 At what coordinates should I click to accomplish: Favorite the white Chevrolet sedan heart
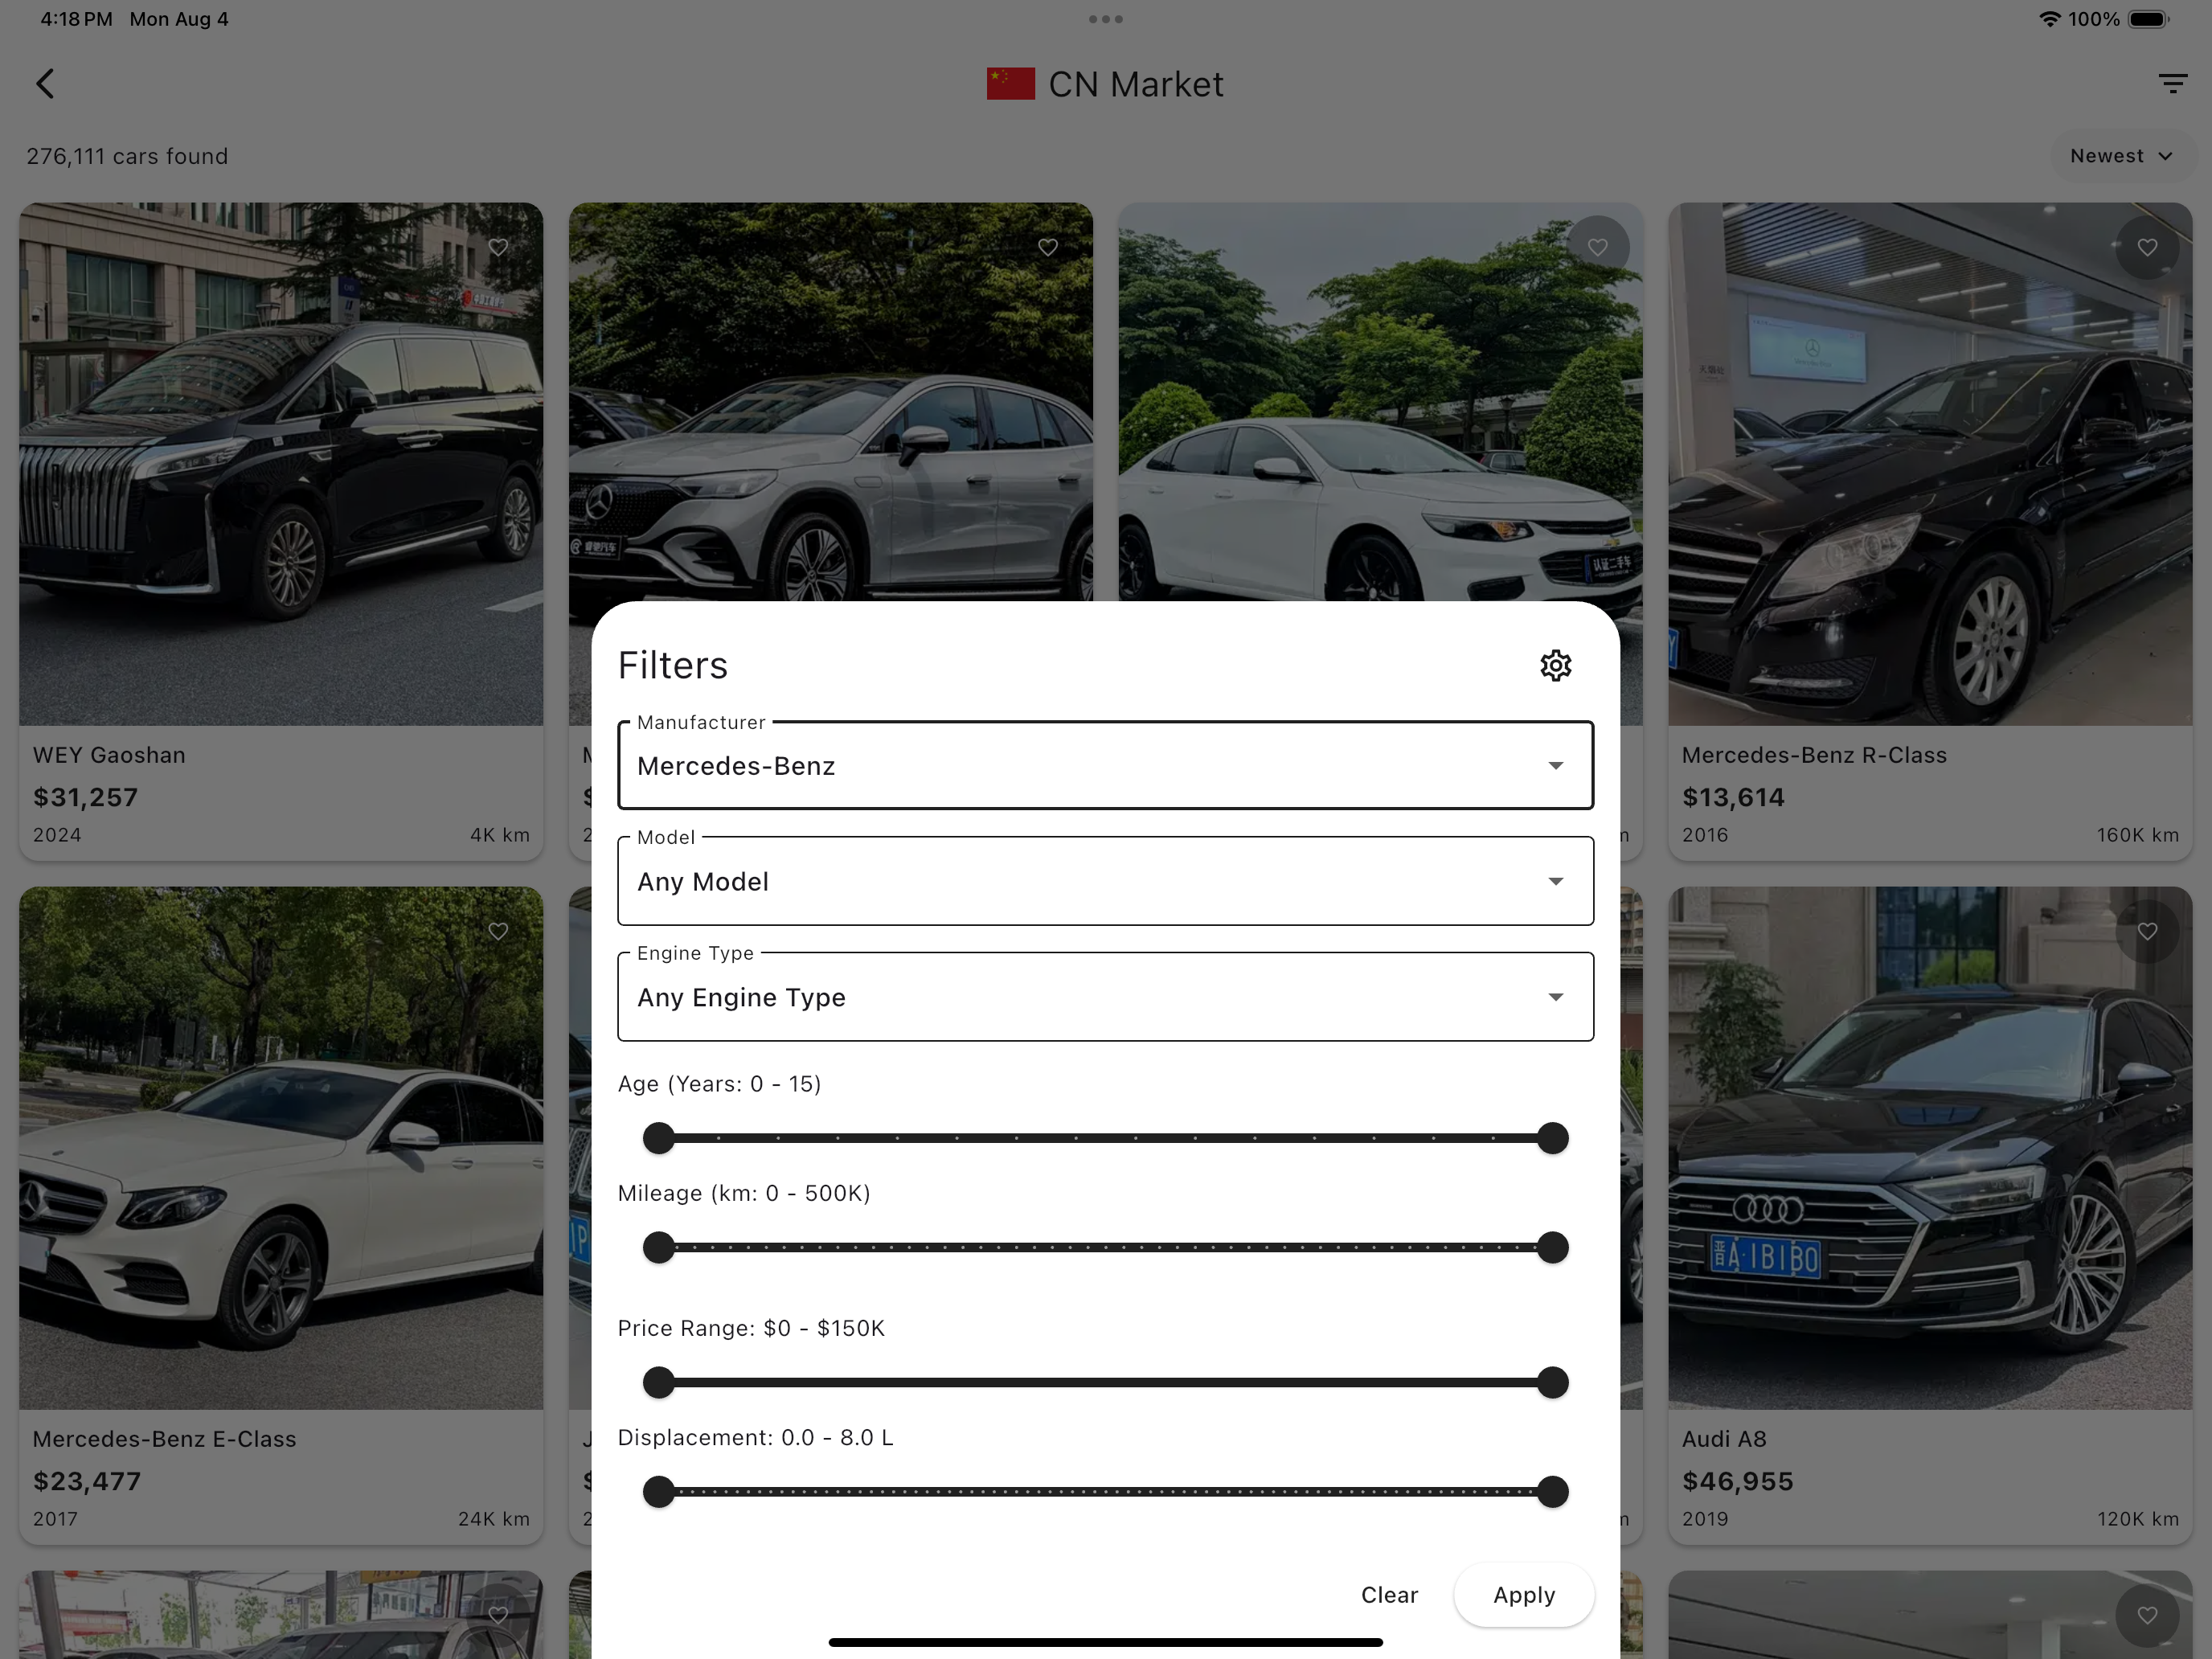click(x=1597, y=247)
